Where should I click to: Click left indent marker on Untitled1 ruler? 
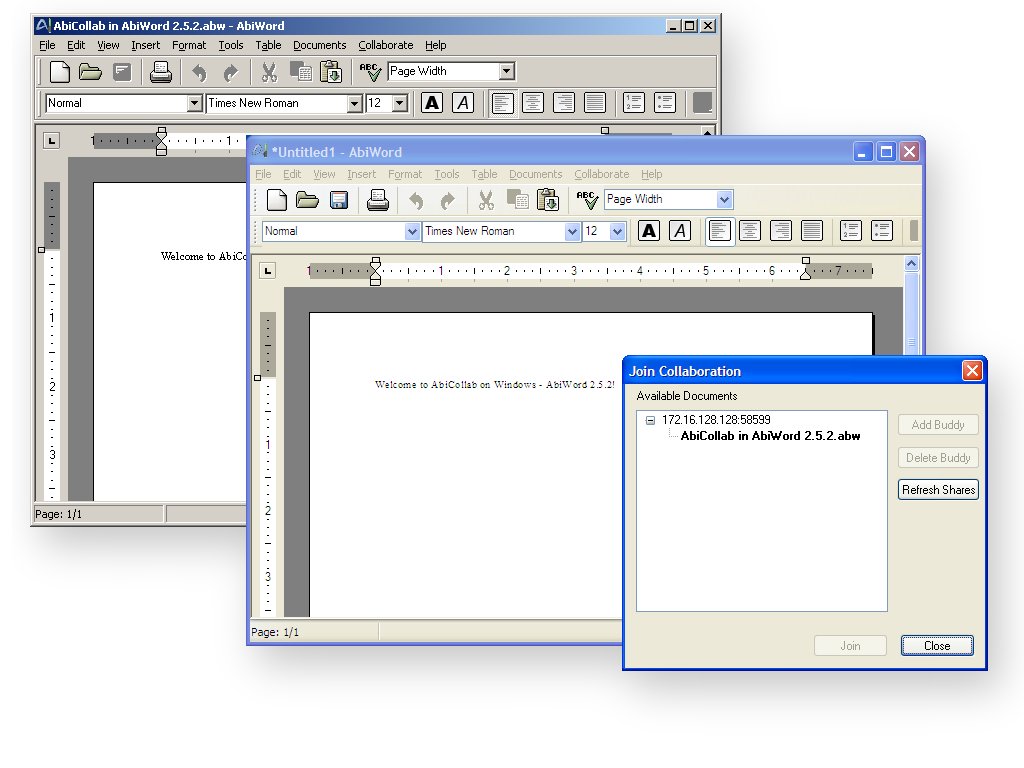[x=376, y=271]
